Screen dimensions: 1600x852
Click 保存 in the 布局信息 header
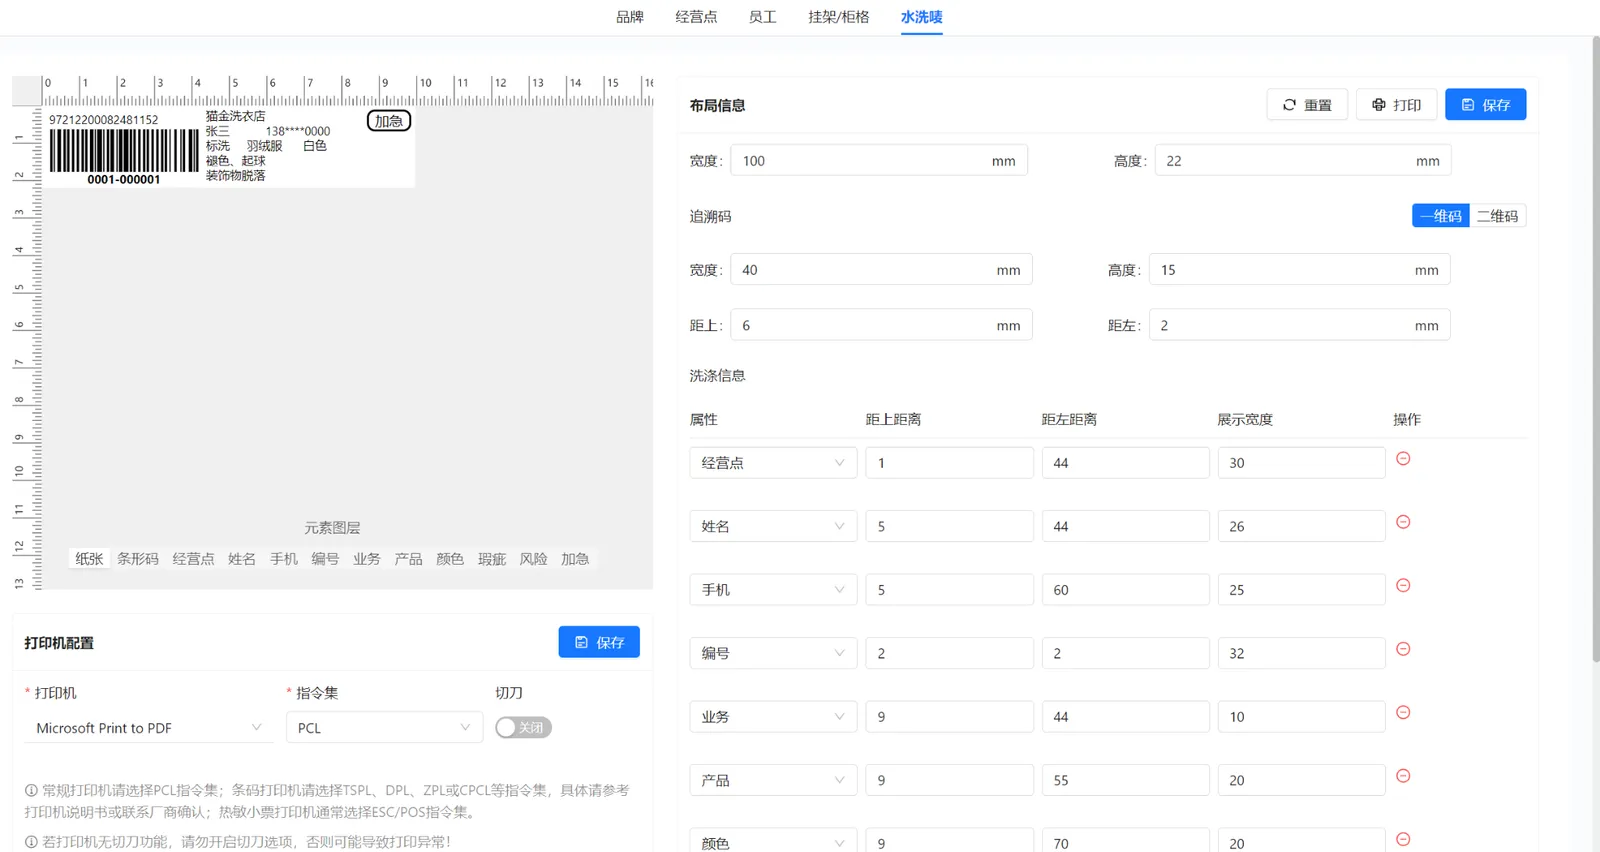(1485, 105)
